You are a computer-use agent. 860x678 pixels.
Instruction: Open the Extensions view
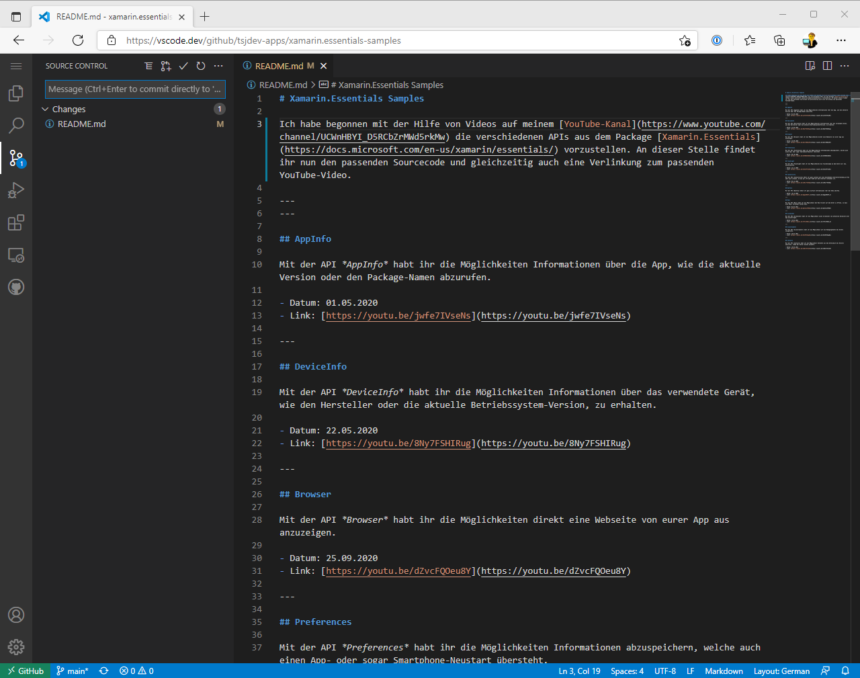(14, 222)
